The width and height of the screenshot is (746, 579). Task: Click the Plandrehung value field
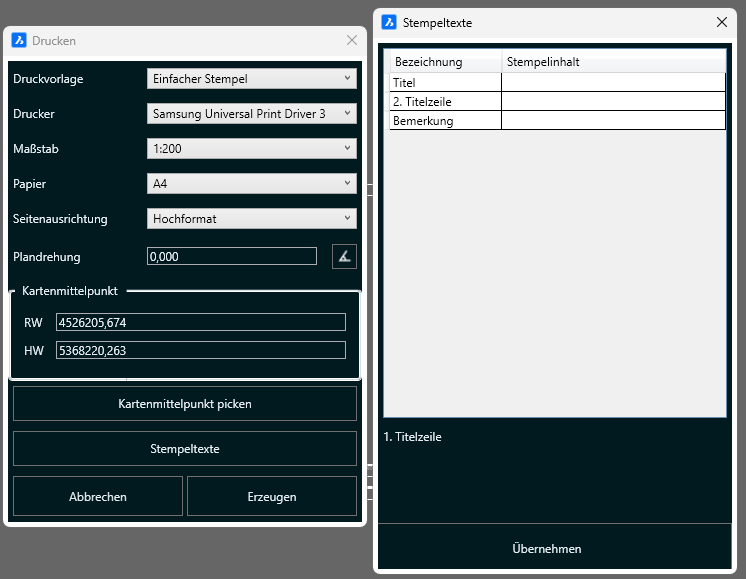coord(231,257)
